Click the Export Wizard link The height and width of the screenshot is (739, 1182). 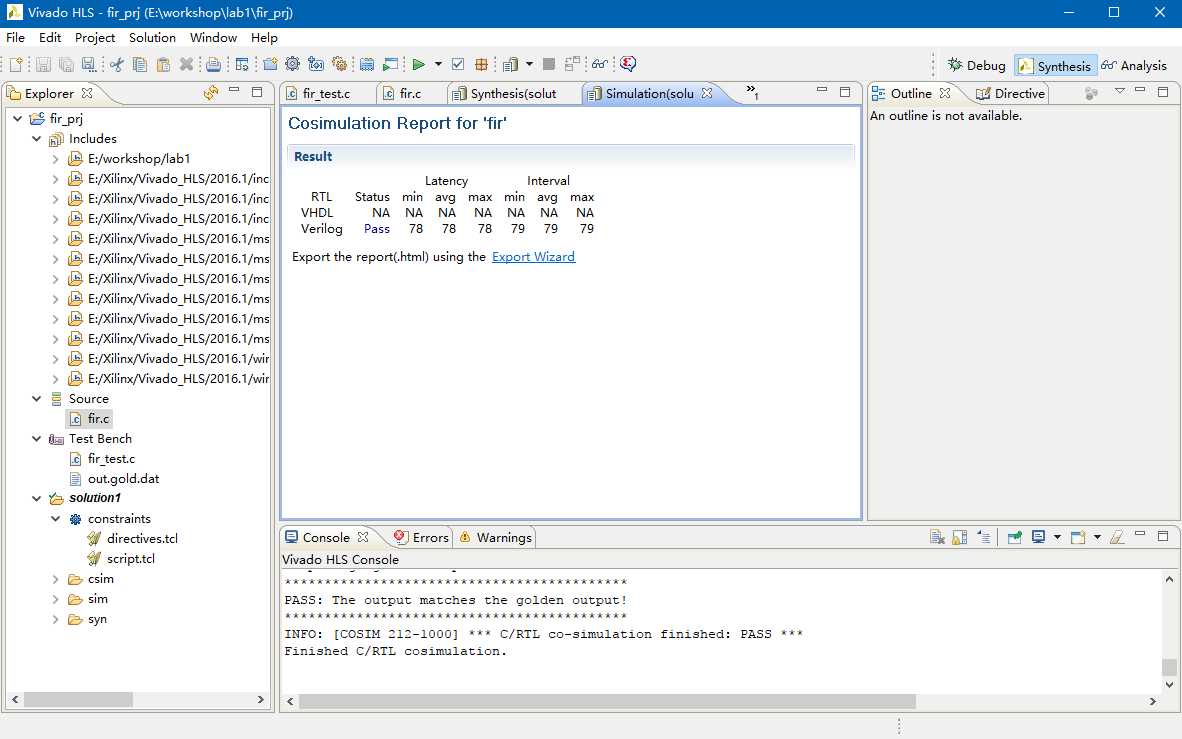pyautogui.click(x=533, y=257)
